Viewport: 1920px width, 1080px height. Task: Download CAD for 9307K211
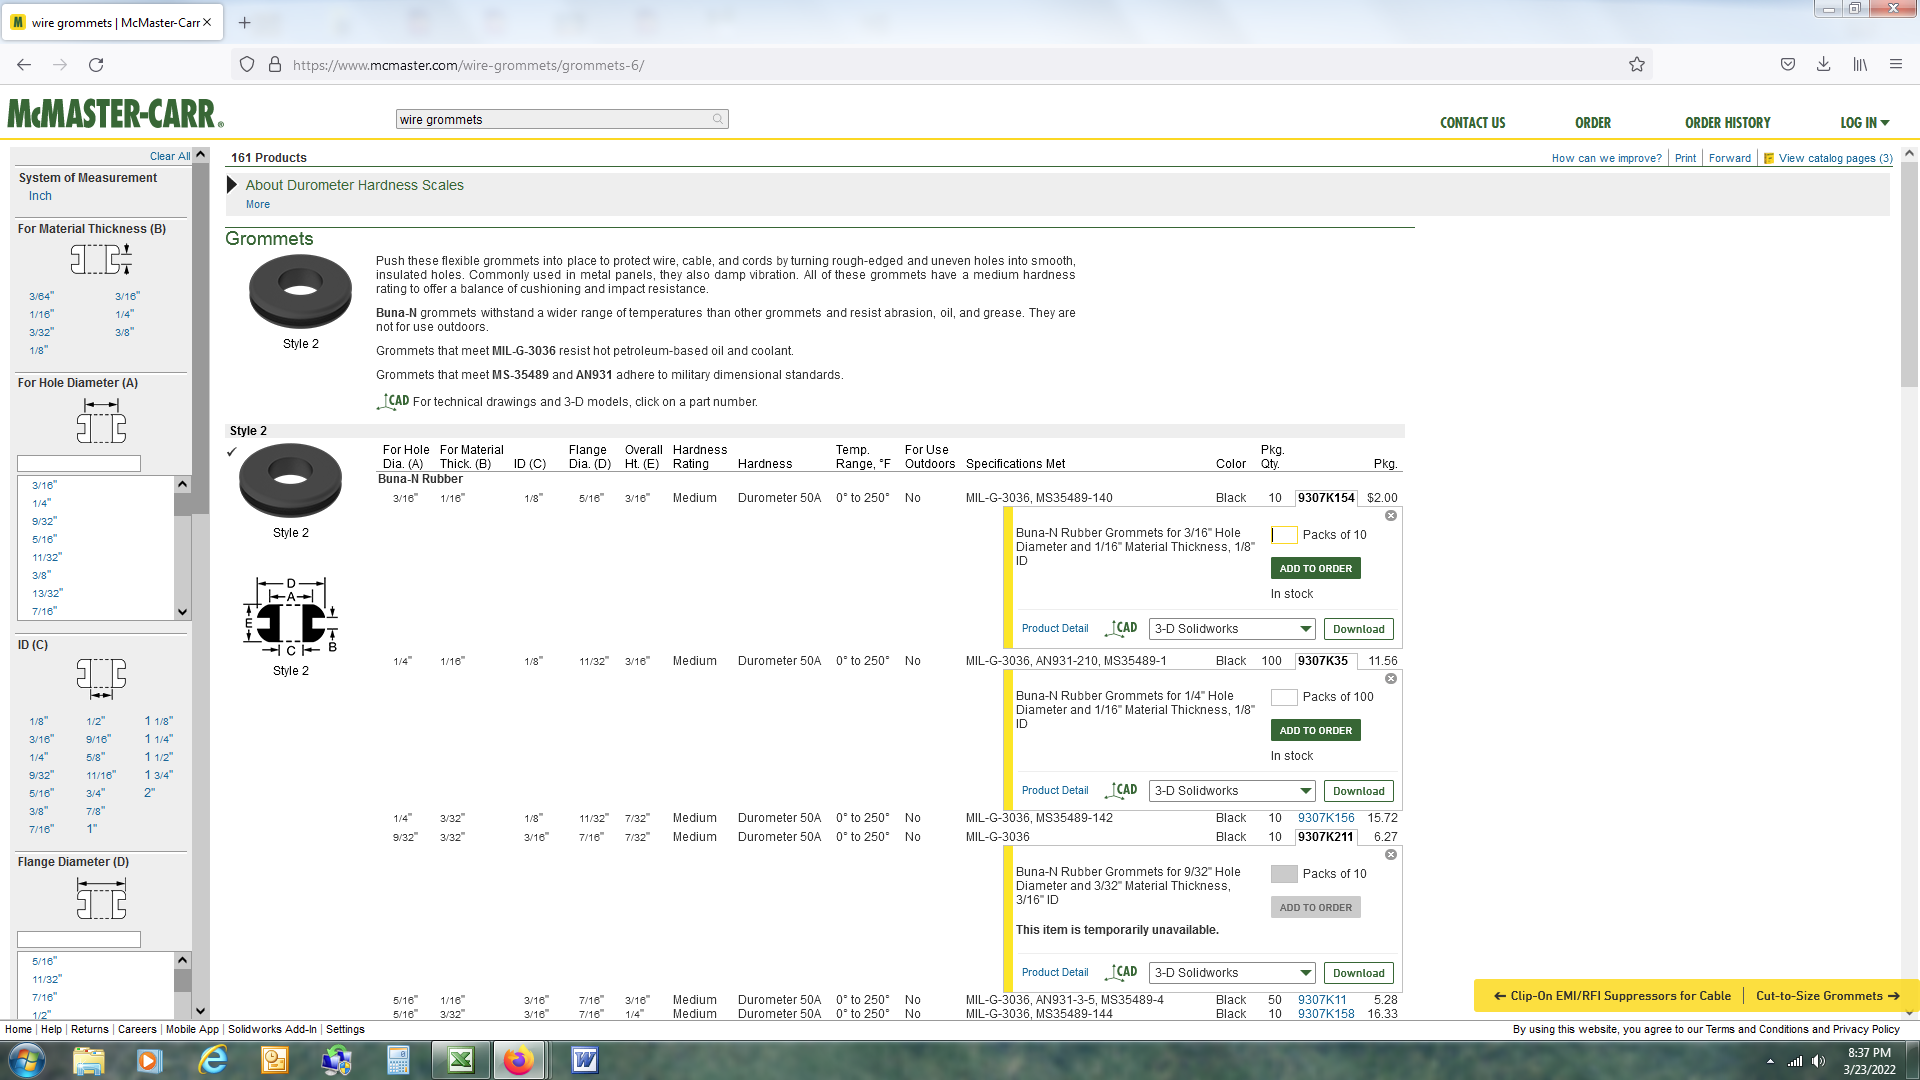[1358, 973]
